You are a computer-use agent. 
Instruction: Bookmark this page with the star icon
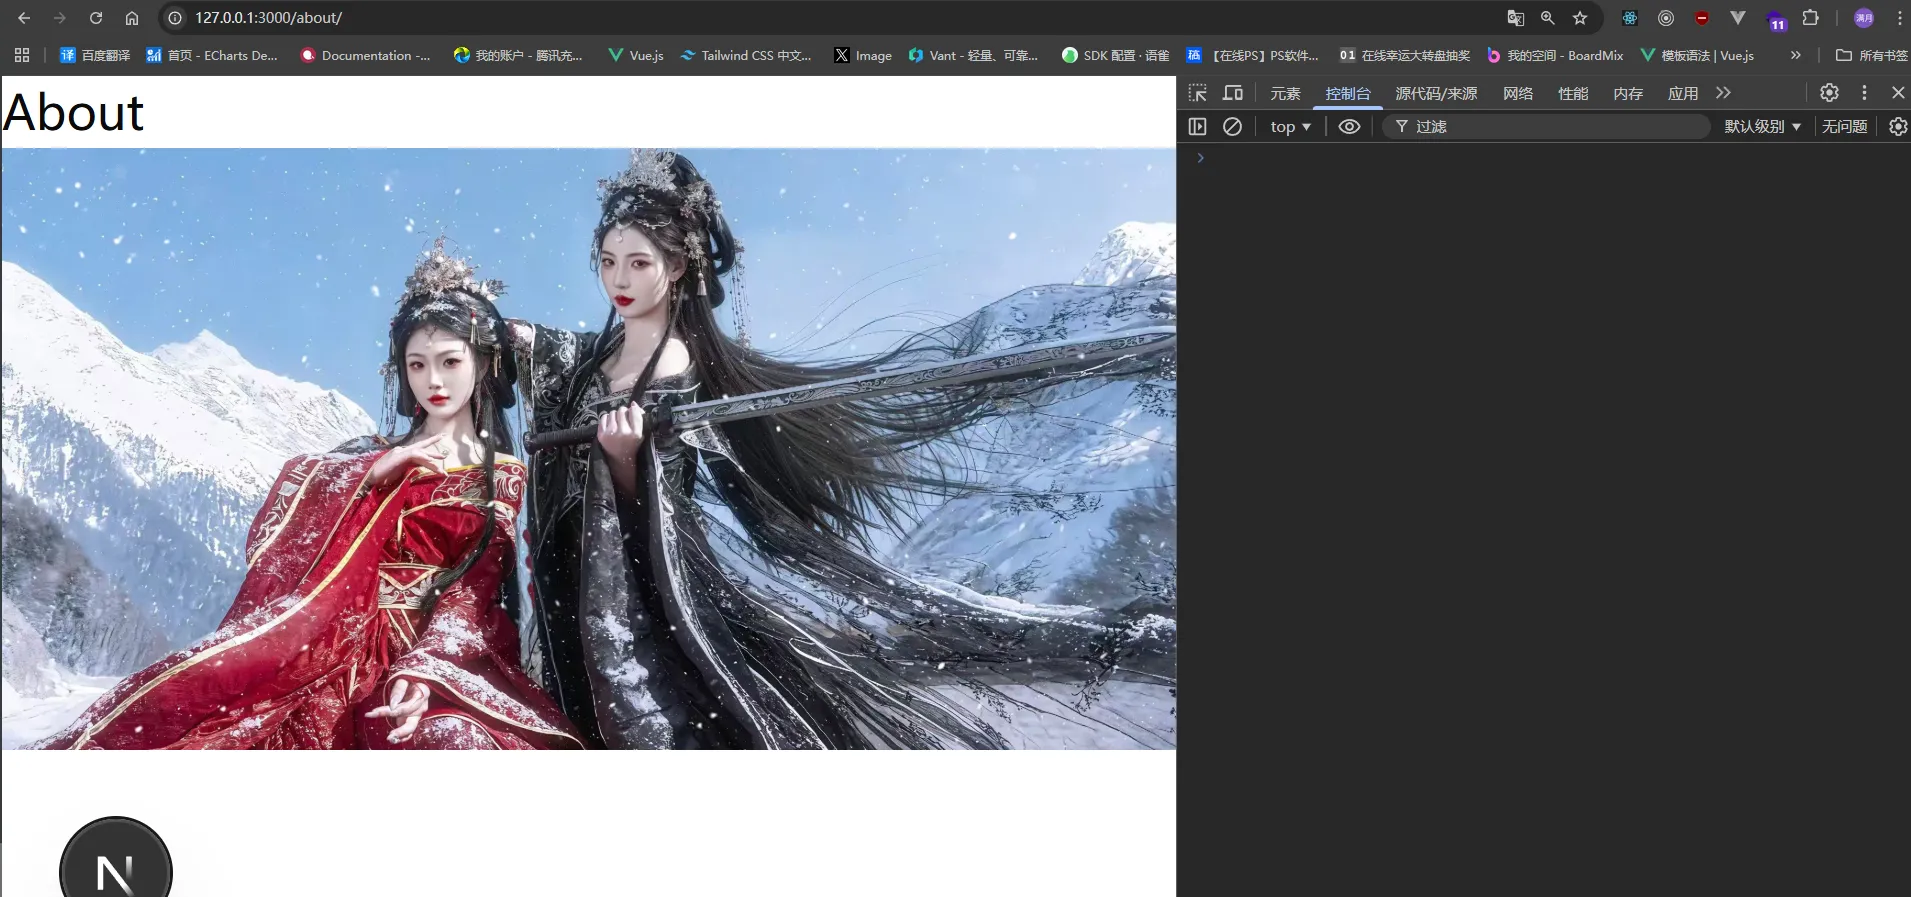[1580, 18]
